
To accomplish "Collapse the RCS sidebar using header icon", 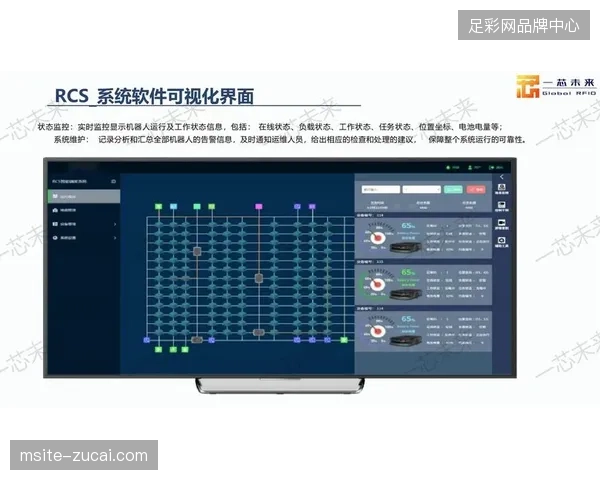I will click(113, 181).
